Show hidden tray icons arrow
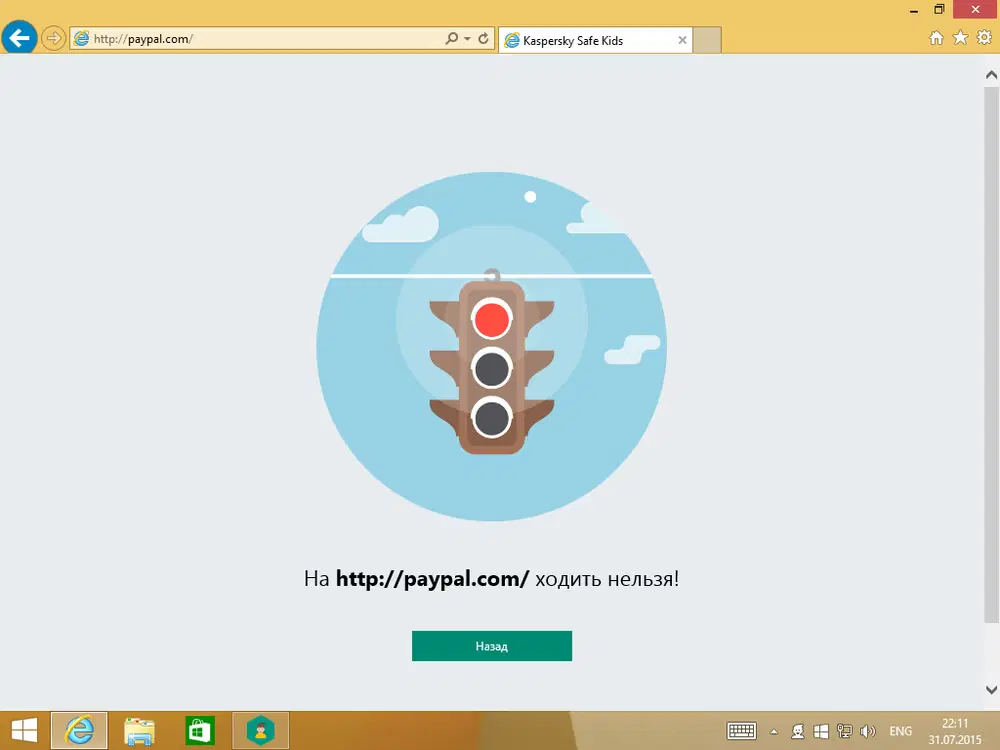 click(x=774, y=732)
